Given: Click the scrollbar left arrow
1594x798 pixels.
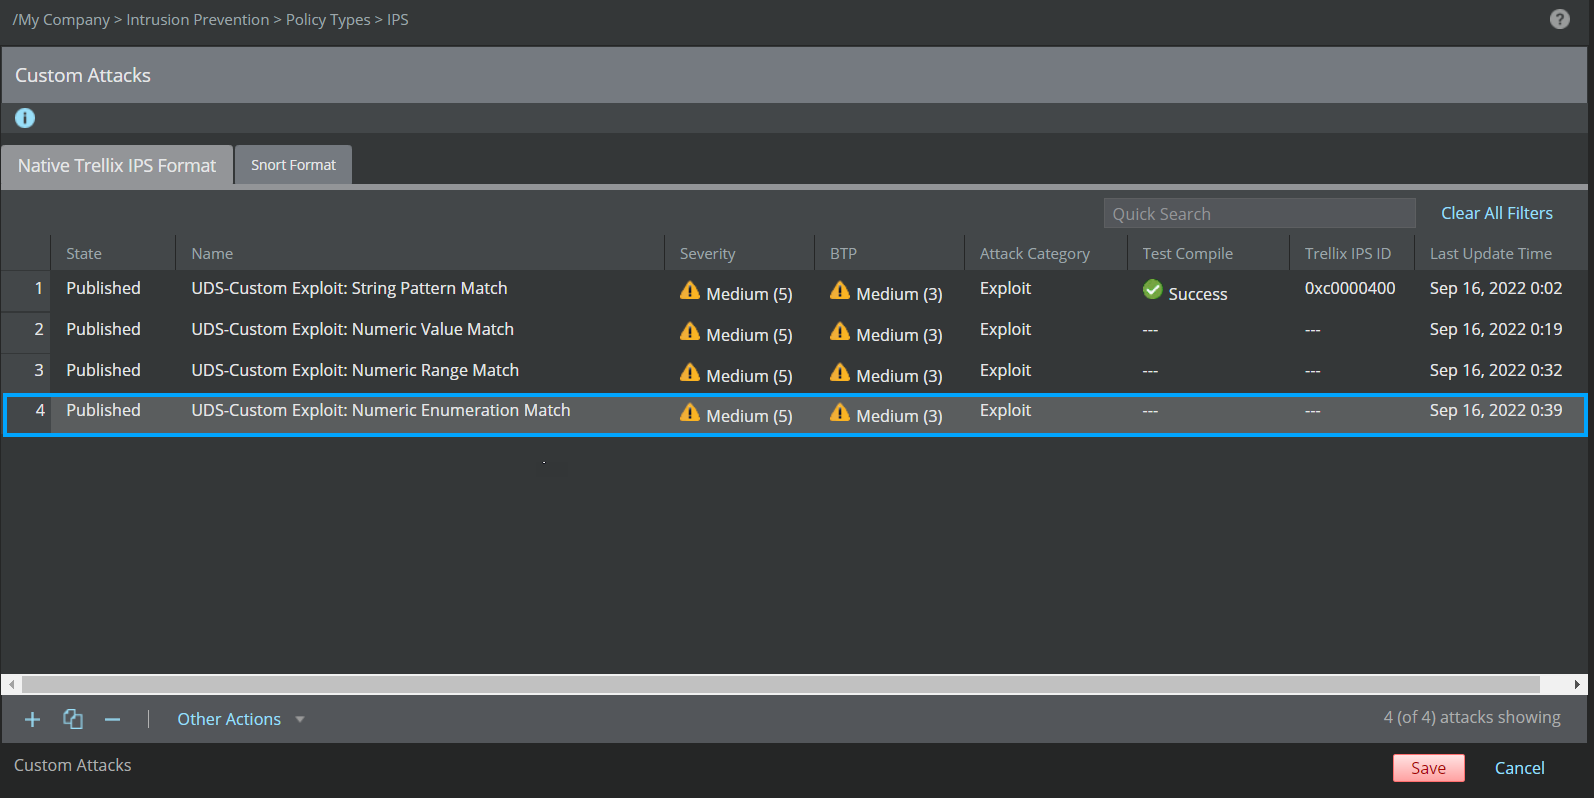Looking at the screenshot, I should point(11,685).
